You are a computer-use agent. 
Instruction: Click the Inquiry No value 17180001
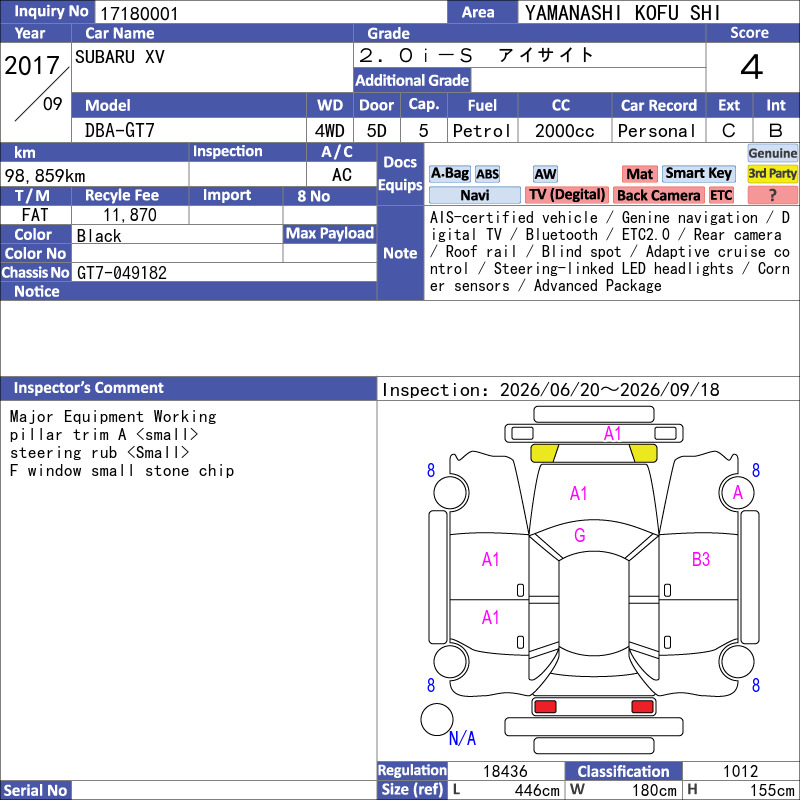coord(139,14)
